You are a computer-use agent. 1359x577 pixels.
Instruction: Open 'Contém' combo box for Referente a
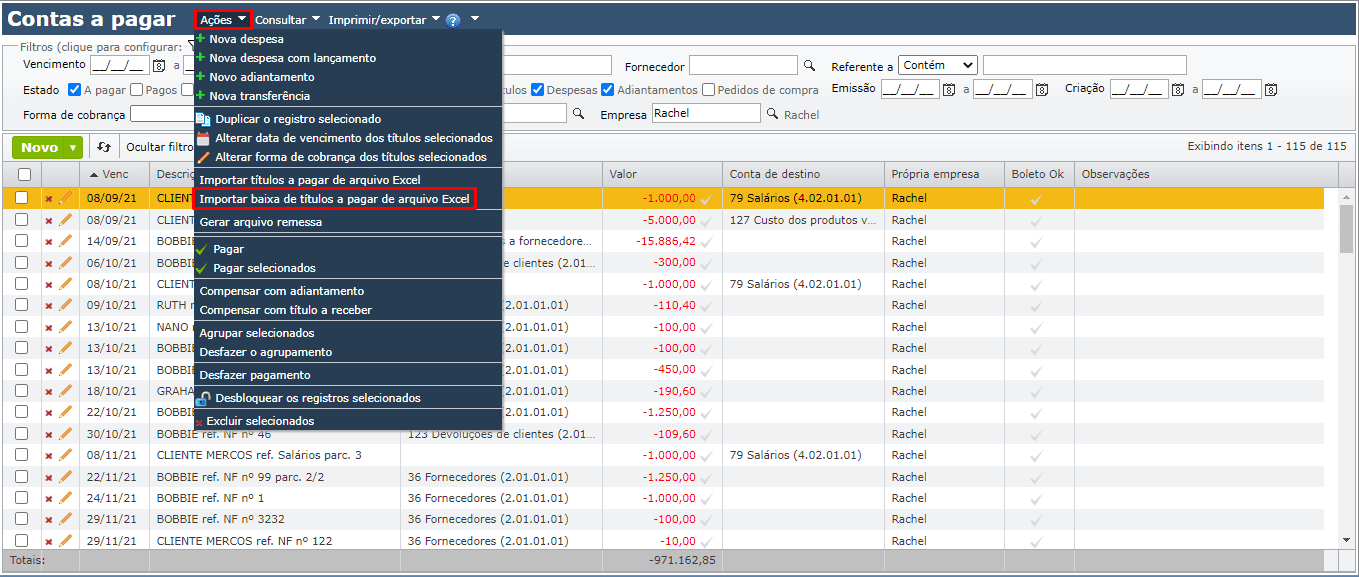tap(938, 65)
